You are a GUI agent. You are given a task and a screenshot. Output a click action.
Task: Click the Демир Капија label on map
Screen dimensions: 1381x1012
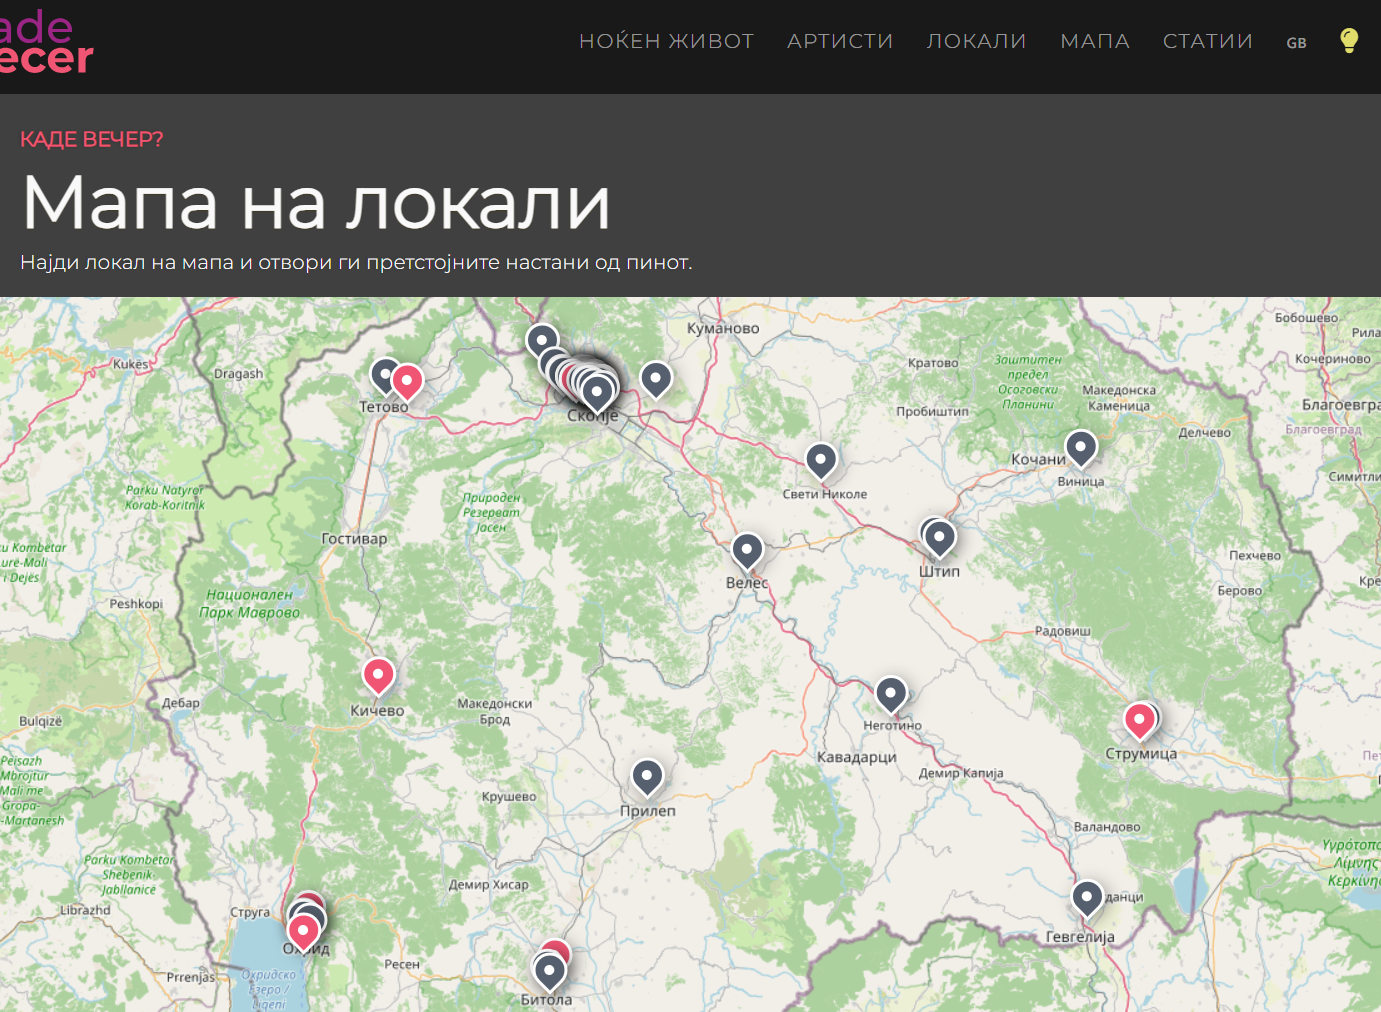pos(961,773)
